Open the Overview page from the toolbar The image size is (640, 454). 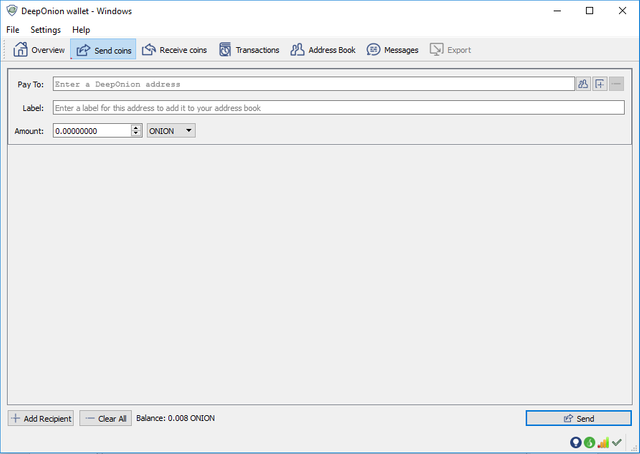[39, 50]
